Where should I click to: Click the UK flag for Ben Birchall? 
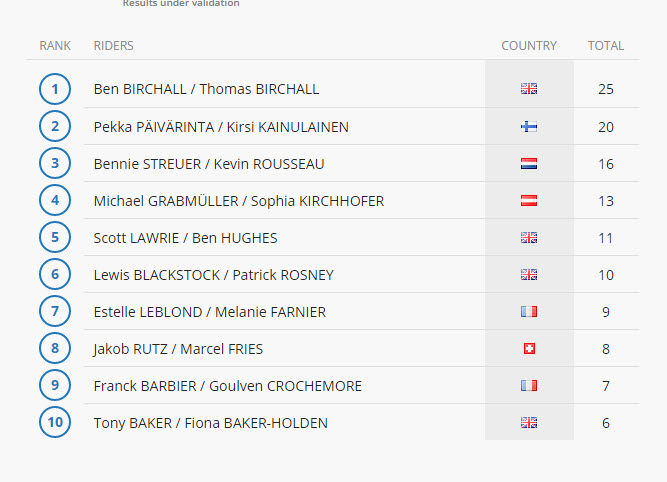point(529,88)
